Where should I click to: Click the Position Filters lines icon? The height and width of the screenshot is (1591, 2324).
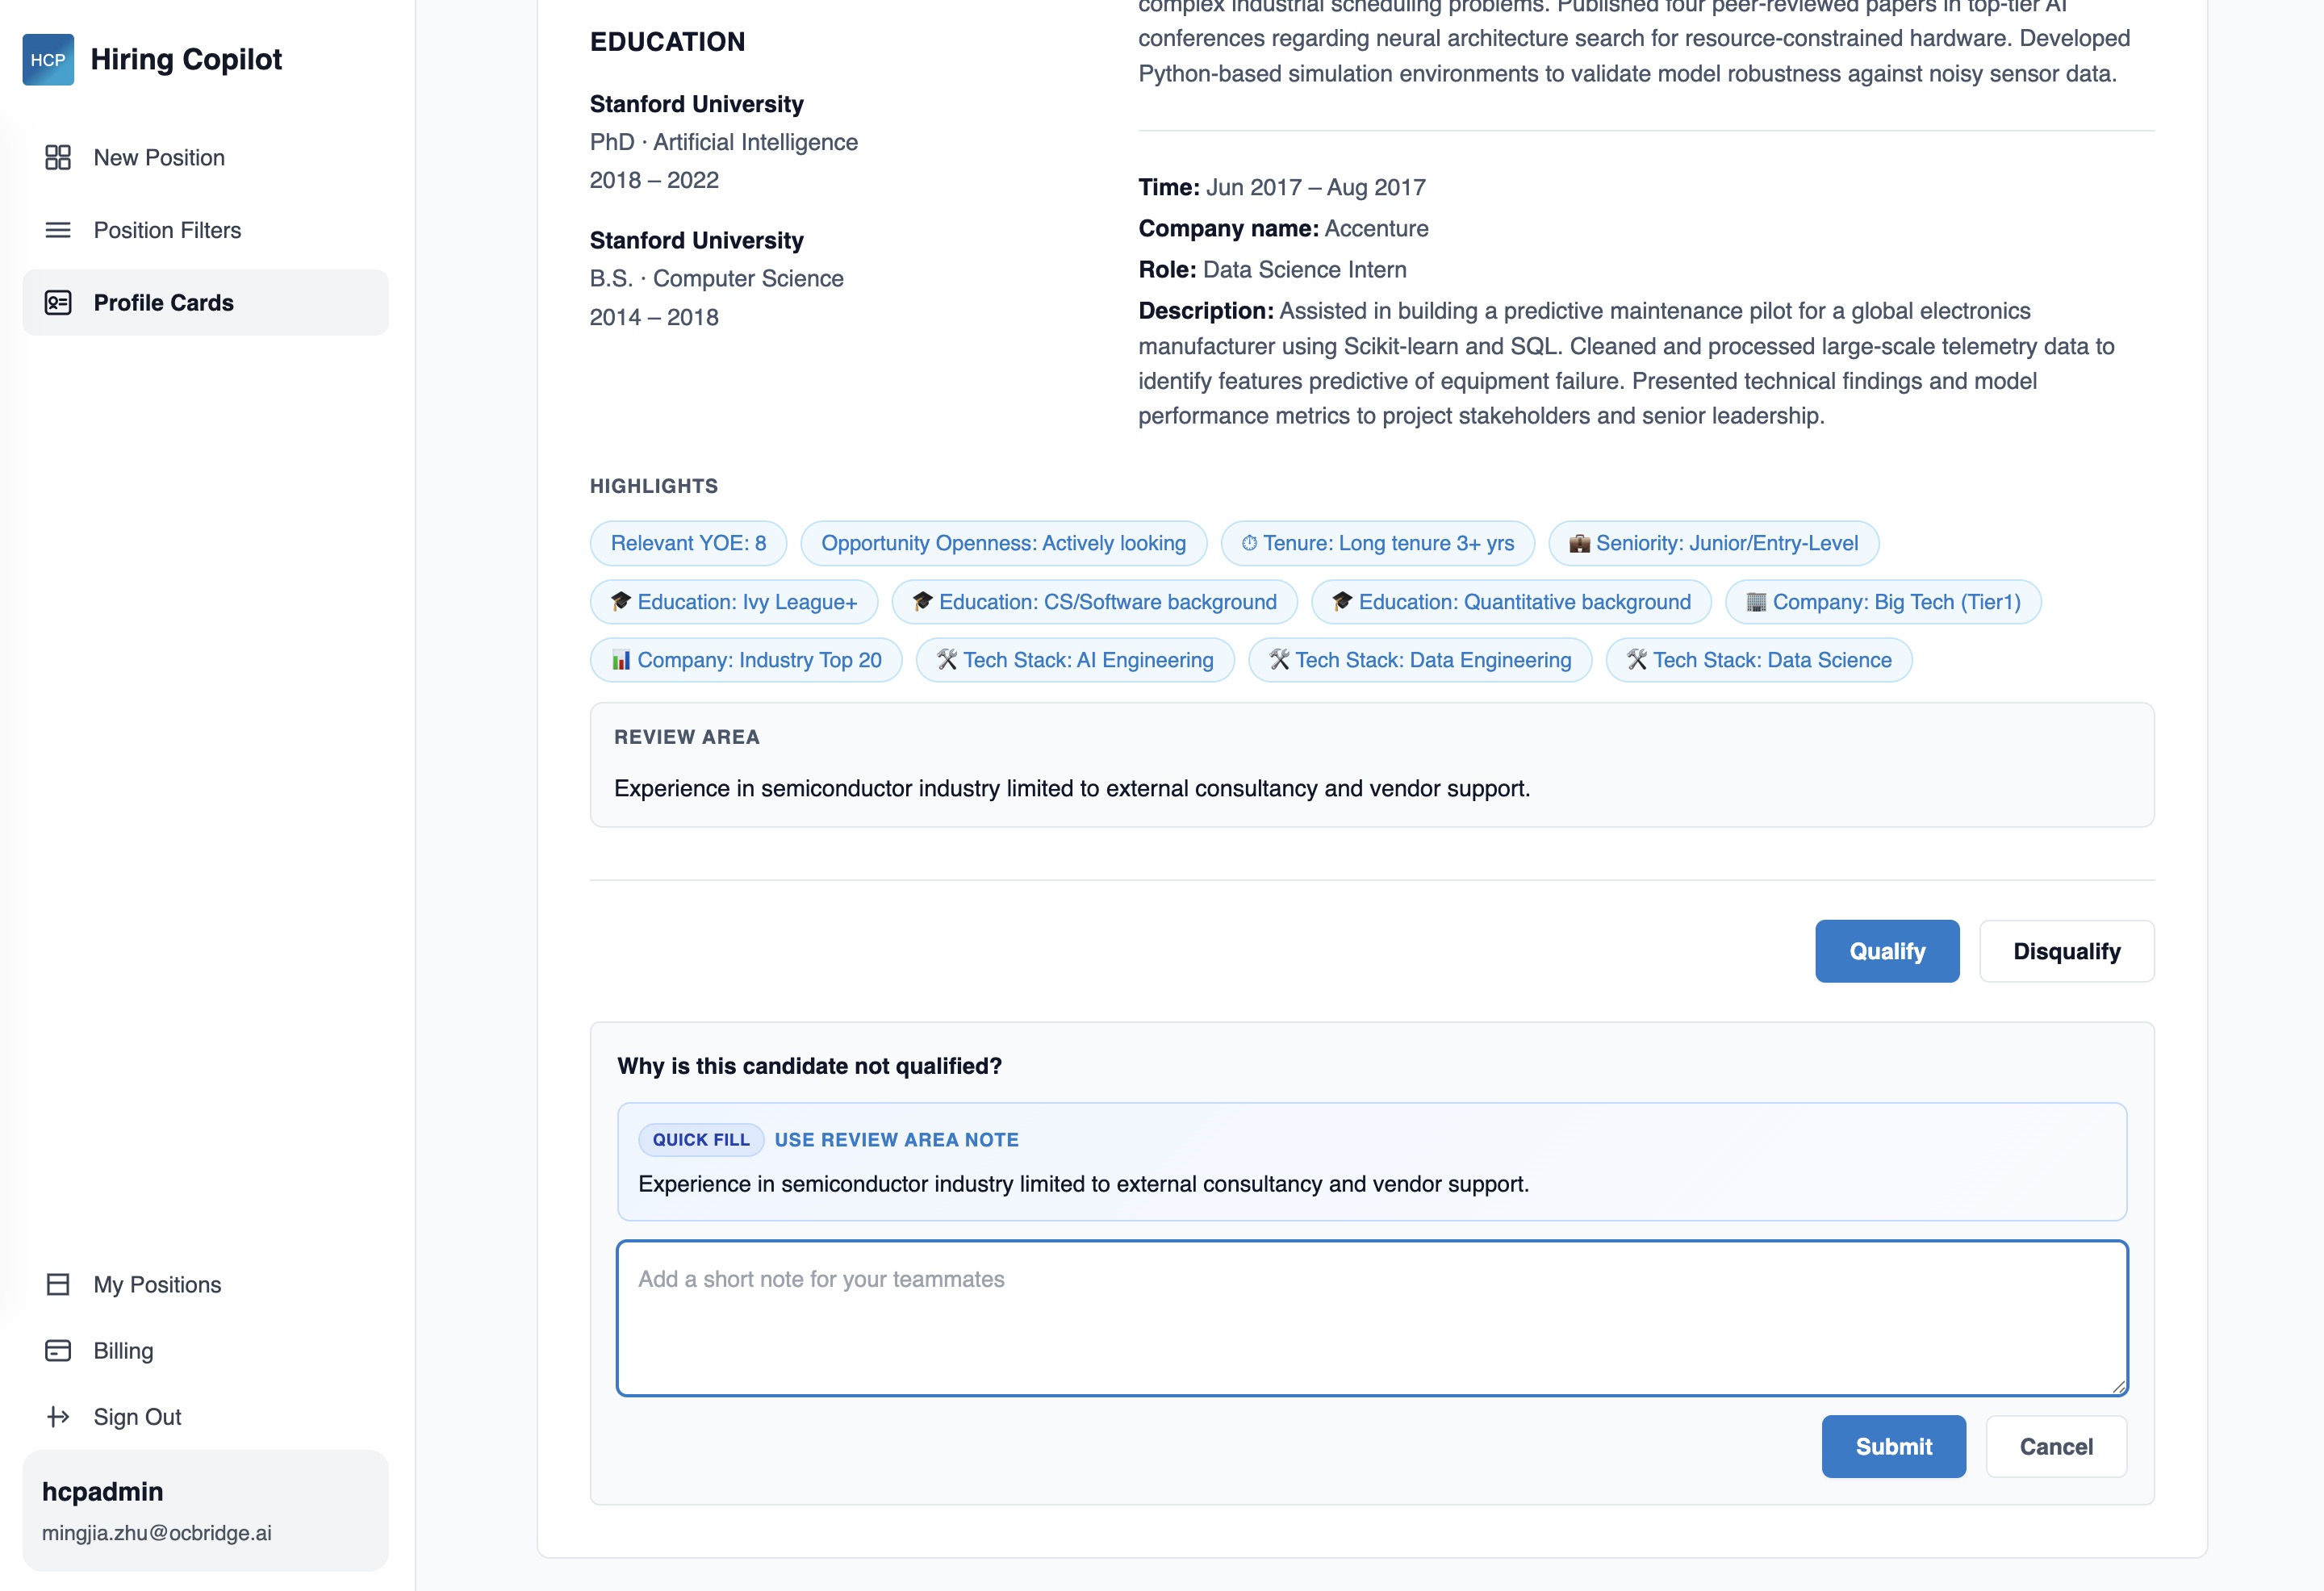[x=58, y=230]
